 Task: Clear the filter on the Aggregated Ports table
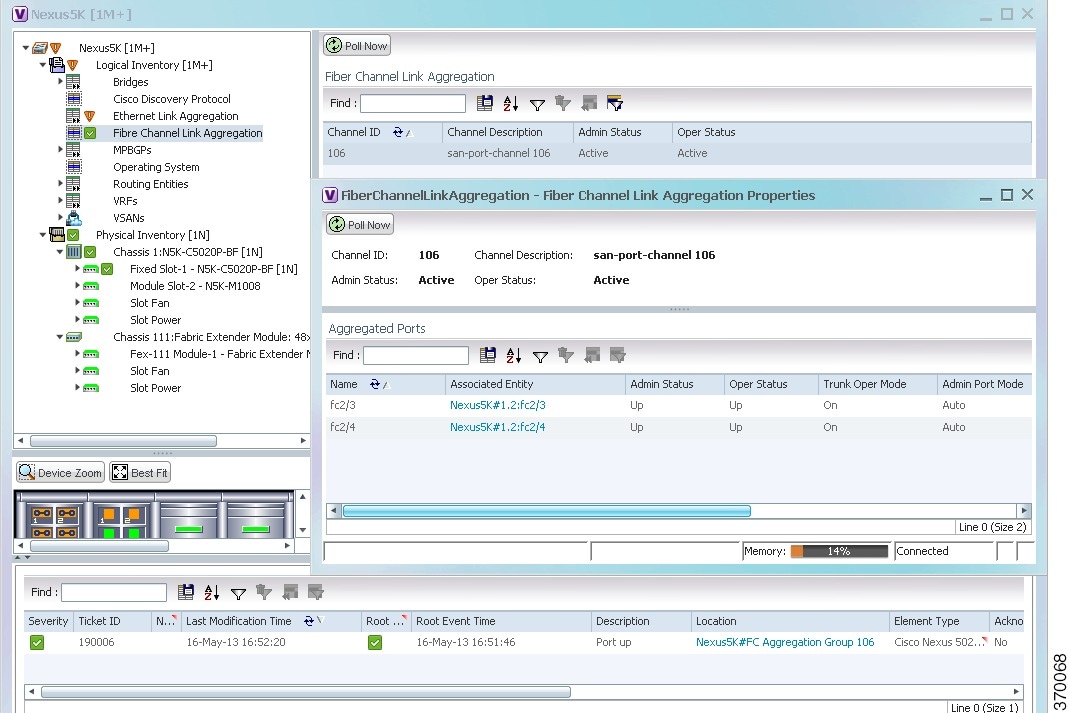click(566, 354)
